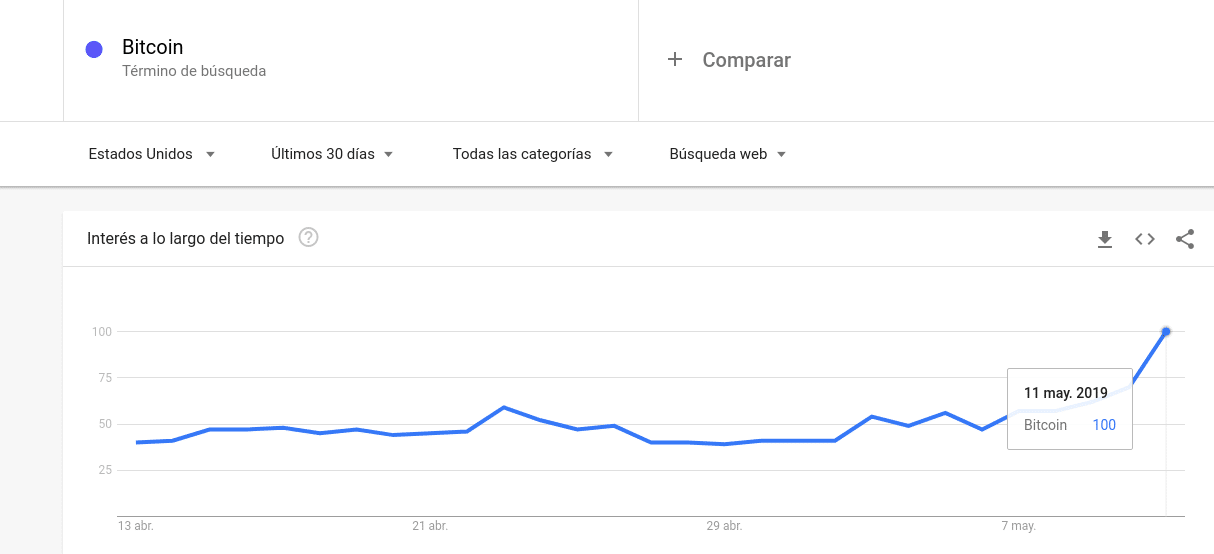The width and height of the screenshot is (1214, 554).
Task: Click the plus icon next to Comparar
Action: pyautogui.click(x=675, y=60)
